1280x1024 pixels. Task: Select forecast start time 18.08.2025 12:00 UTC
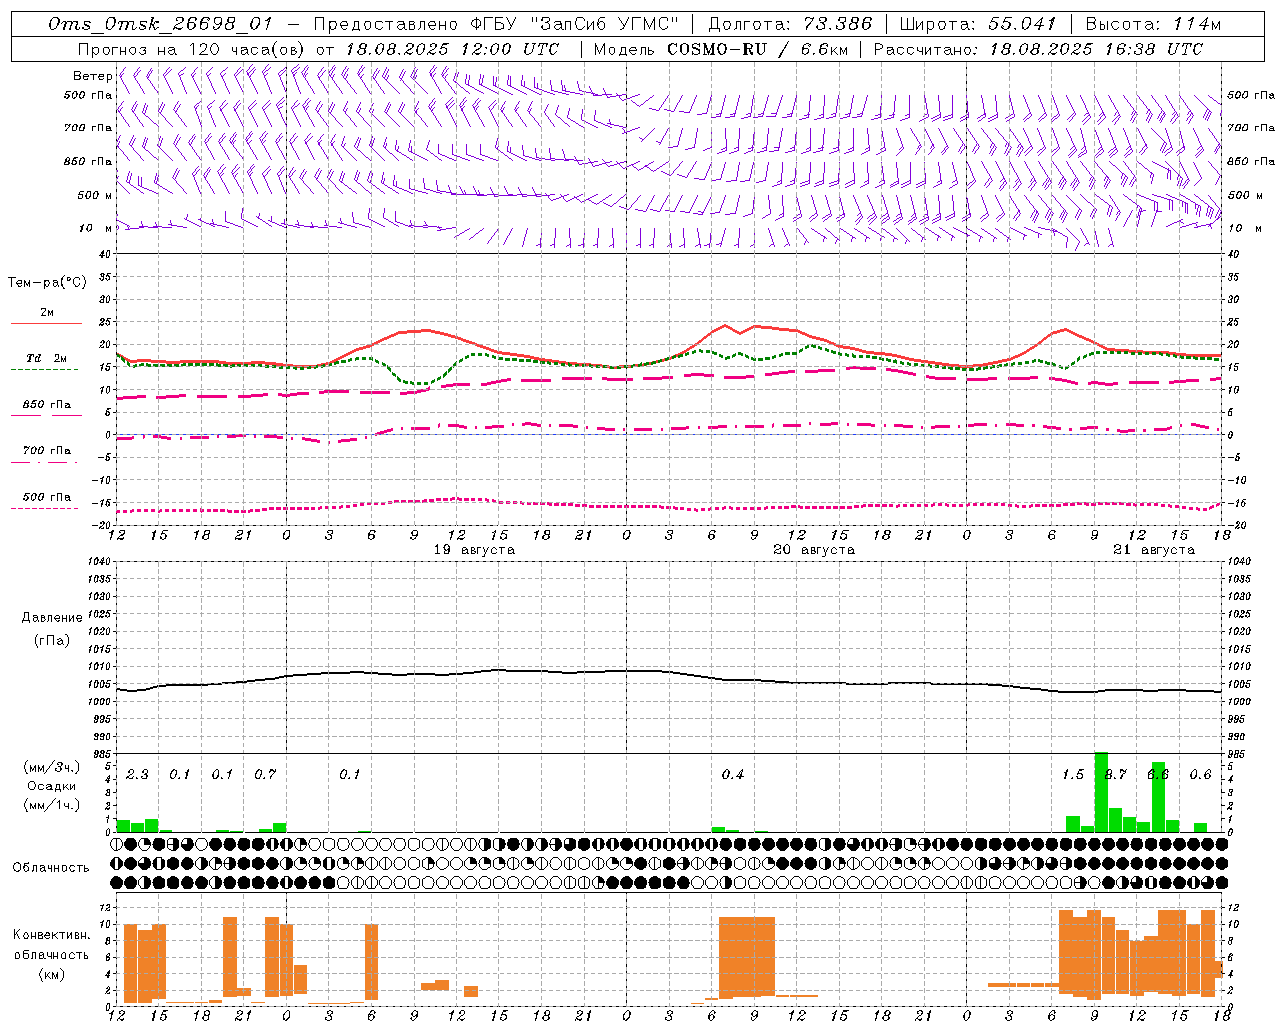[451, 49]
